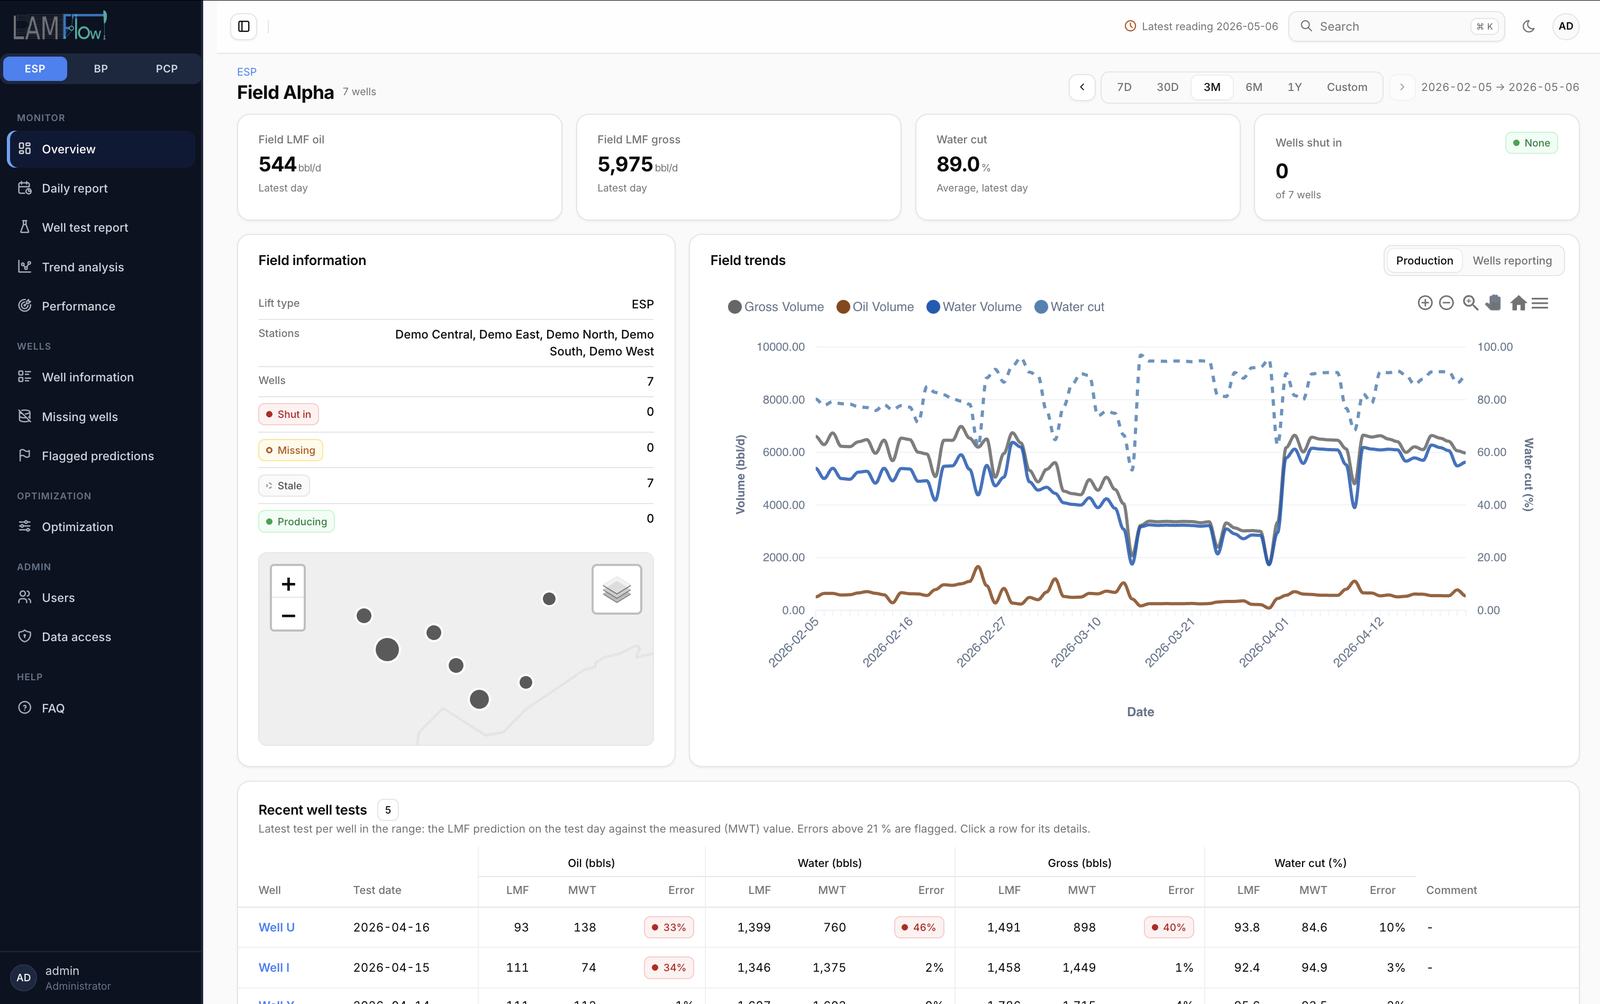Screen dimensions: 1600x1004
Task: Open admin account menu at sidebar bottom
Action: [x=101, y=978]
